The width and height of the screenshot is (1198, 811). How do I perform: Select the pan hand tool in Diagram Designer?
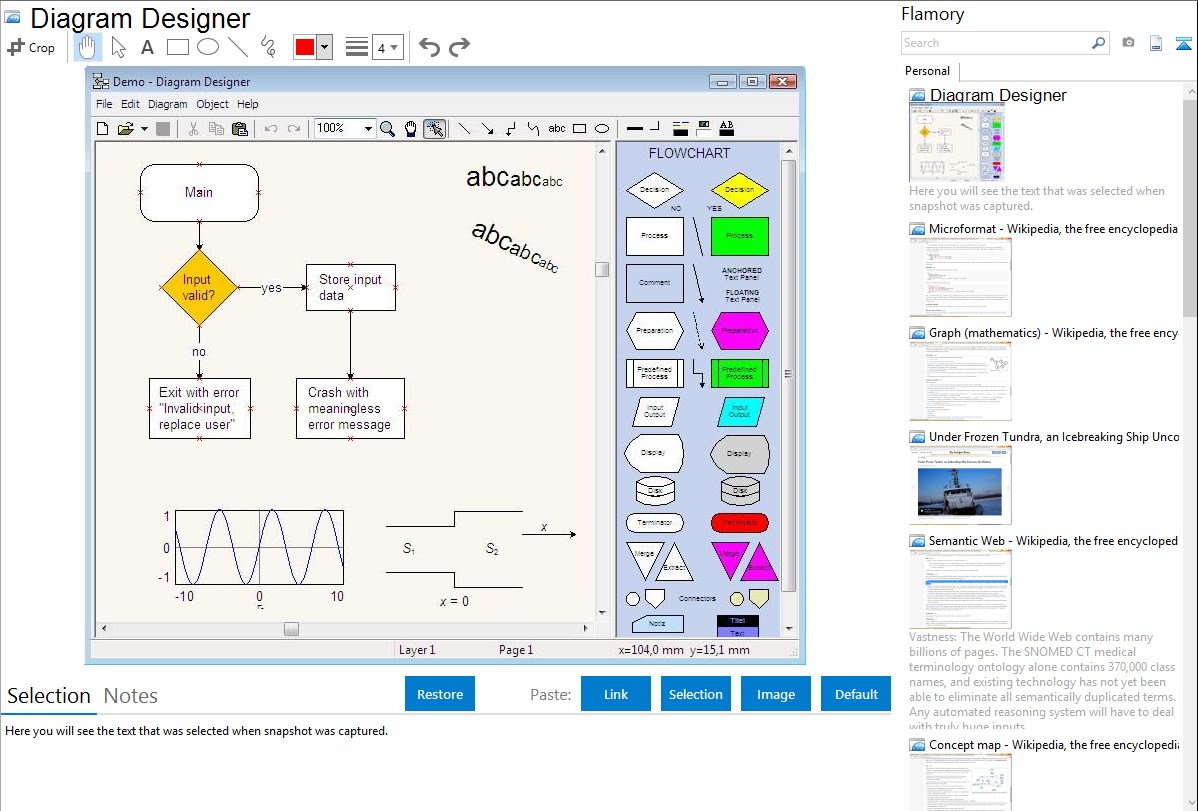pos(411,128)
